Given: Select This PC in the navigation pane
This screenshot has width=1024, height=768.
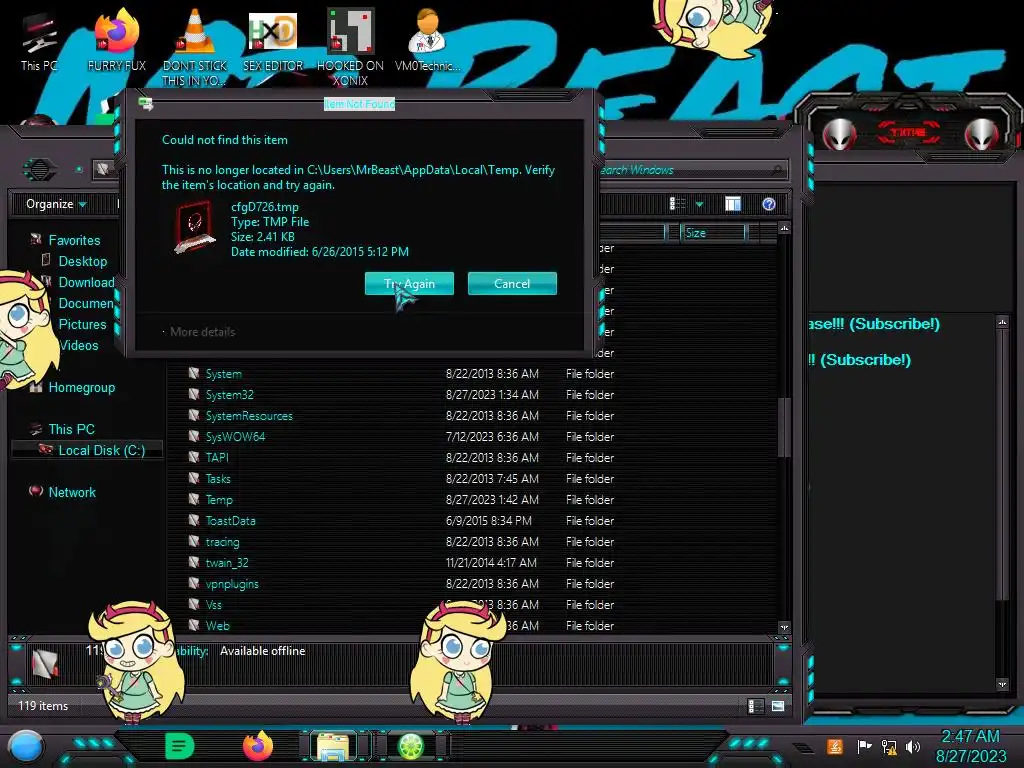Looking at the screenshot, I should coord(71,429).
